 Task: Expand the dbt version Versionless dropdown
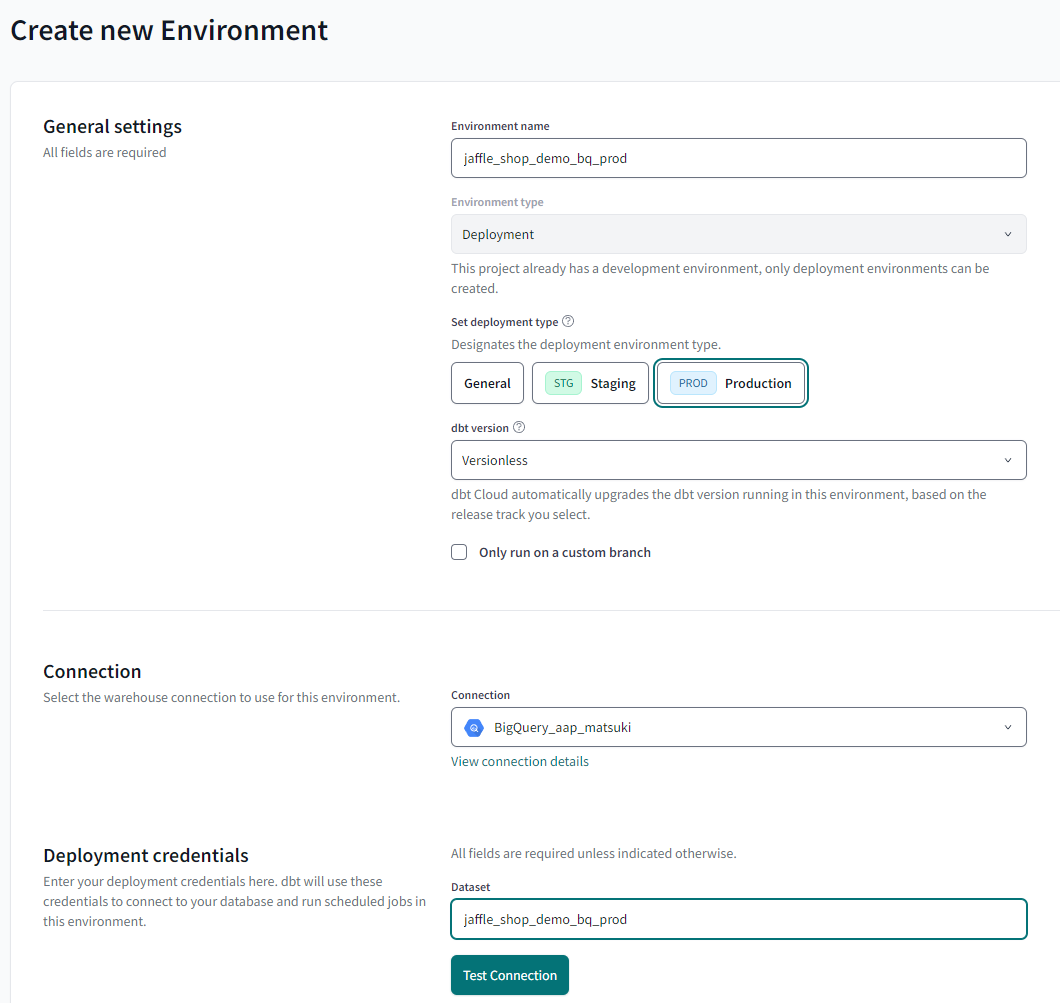pyautogui.click(x=738, y=460)
